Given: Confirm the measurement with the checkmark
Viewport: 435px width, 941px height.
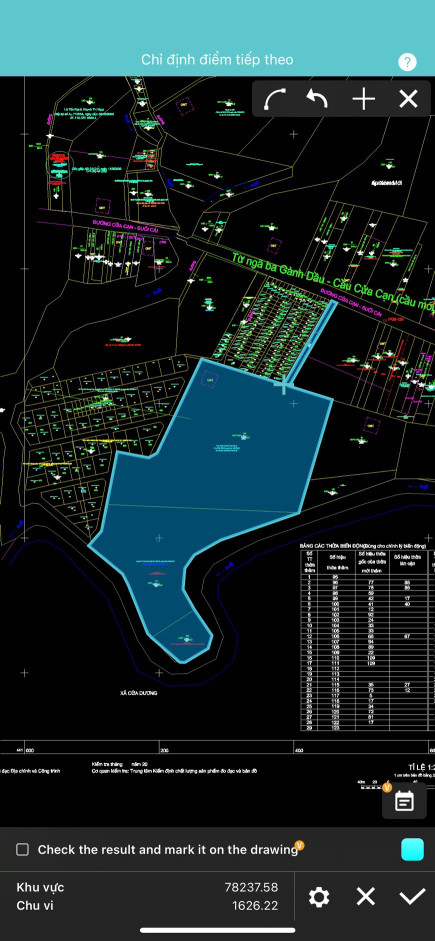Looking at the screenshot, I should point(412,897).
